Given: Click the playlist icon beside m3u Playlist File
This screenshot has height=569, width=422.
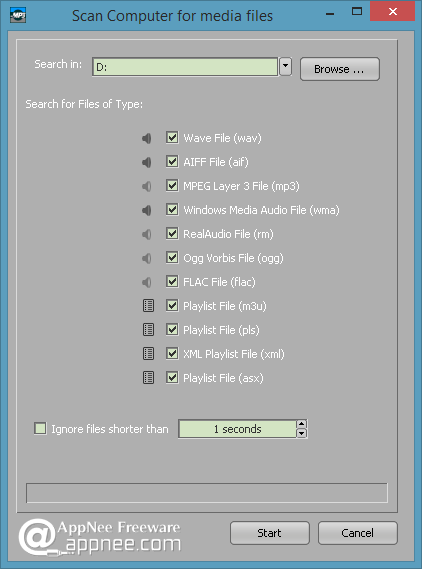Looking at the screenshot, I should (x=148, y=306).
